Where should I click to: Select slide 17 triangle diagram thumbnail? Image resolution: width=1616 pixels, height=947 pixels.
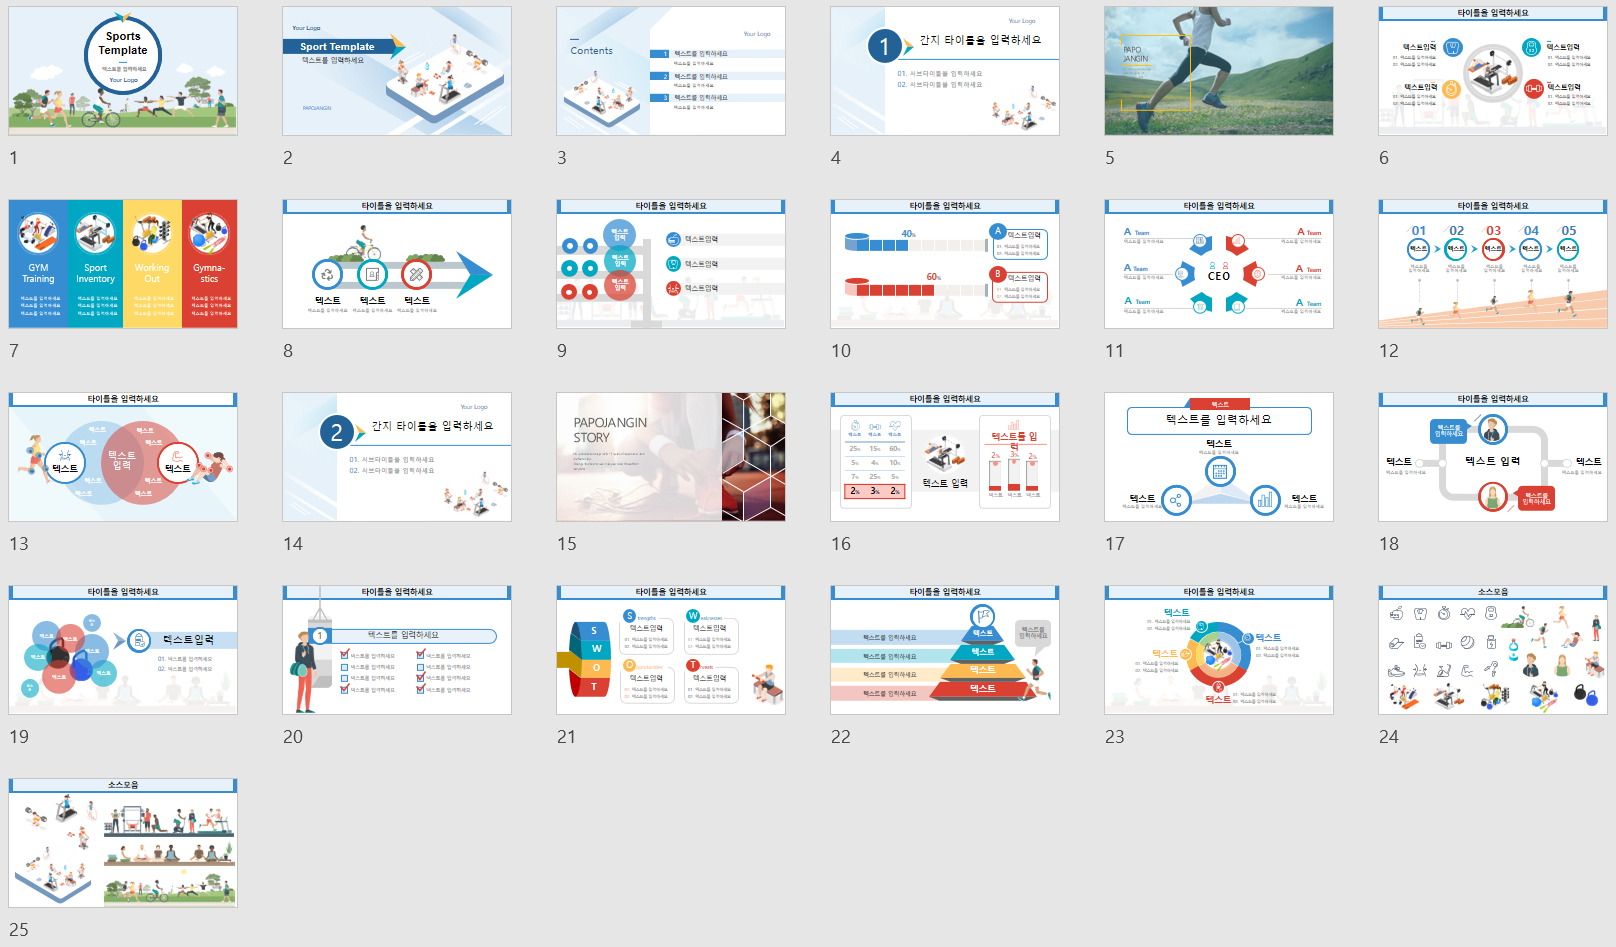[x=1219, y=457]
